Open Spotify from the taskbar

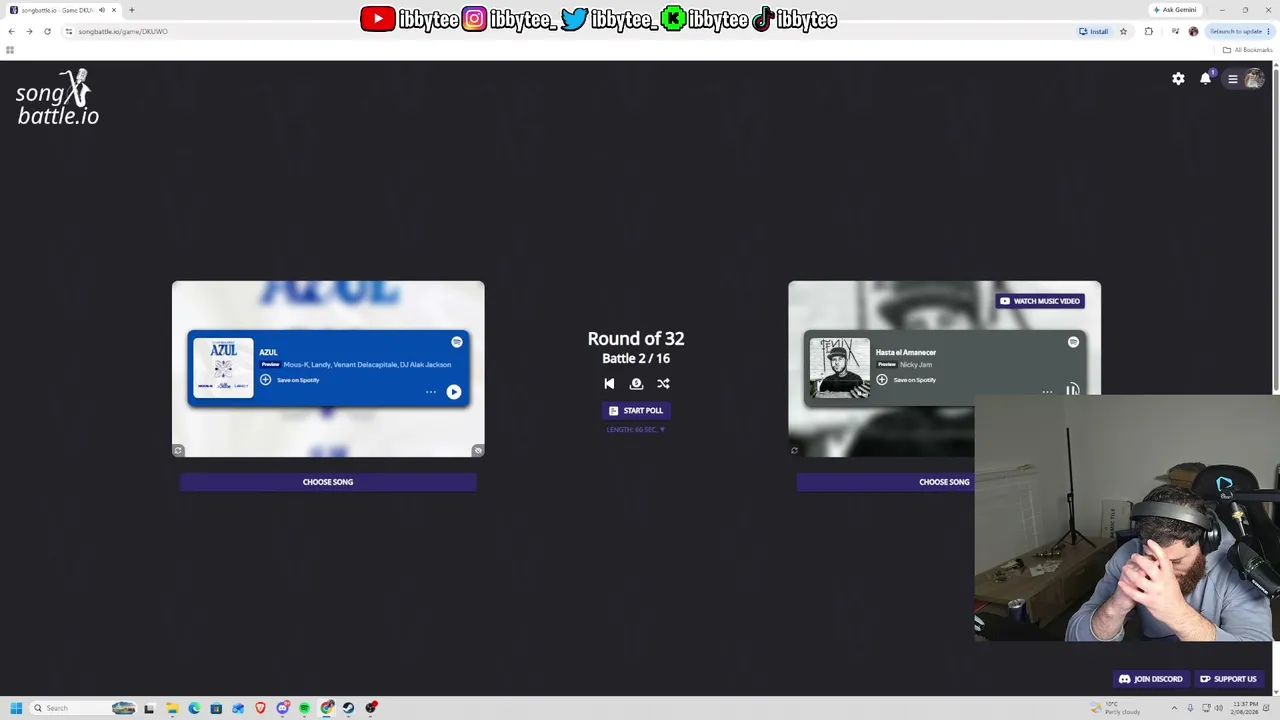(x=304, y=708)
